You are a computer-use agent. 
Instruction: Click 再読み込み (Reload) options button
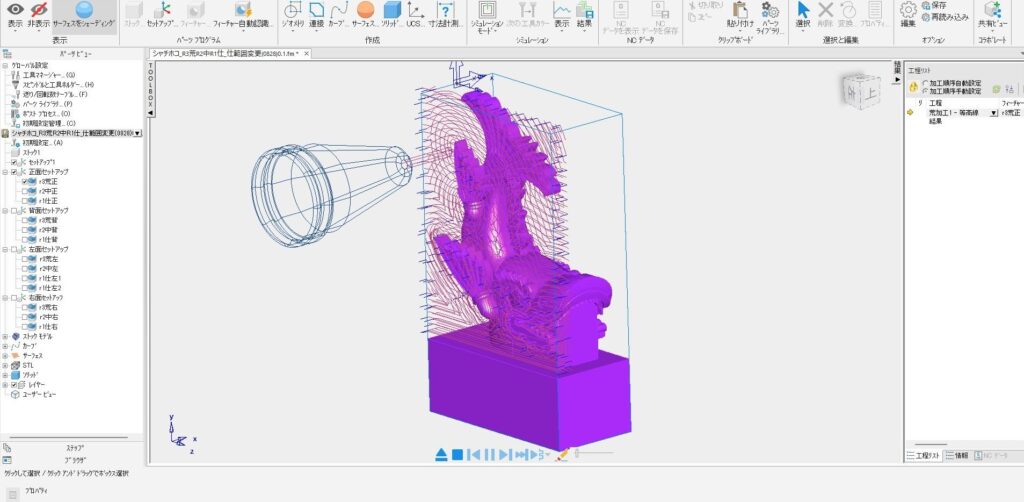(x=945, y=17)
